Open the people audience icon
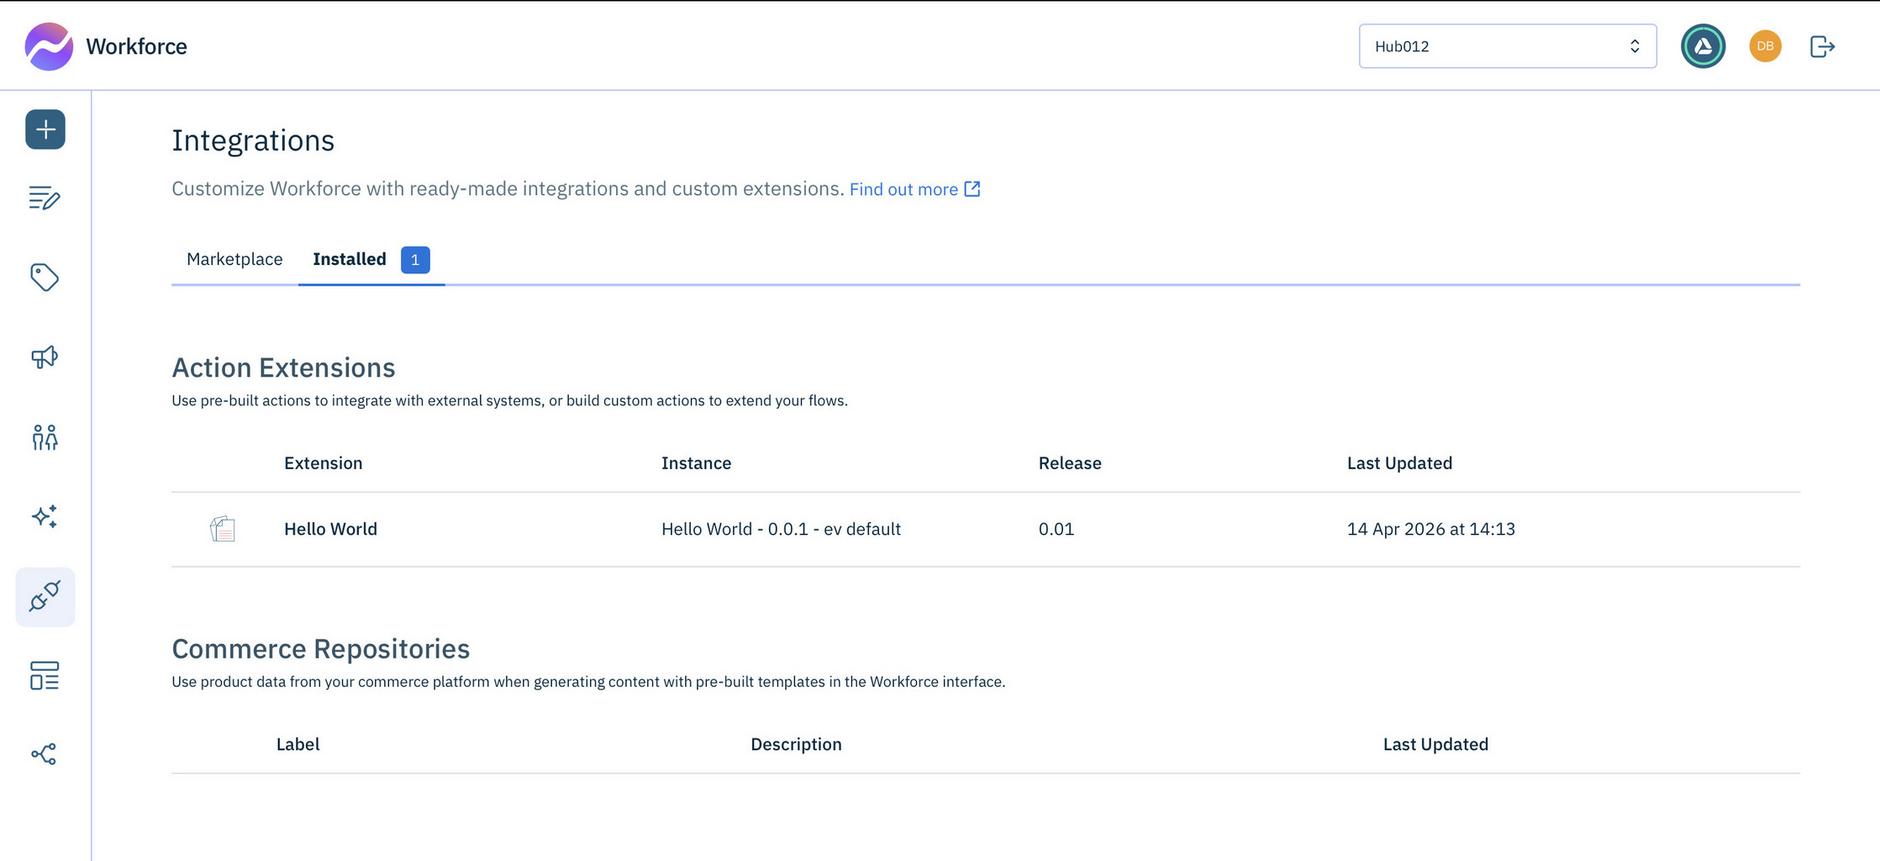The image size is (1880, 861). (x=44, y=437)
